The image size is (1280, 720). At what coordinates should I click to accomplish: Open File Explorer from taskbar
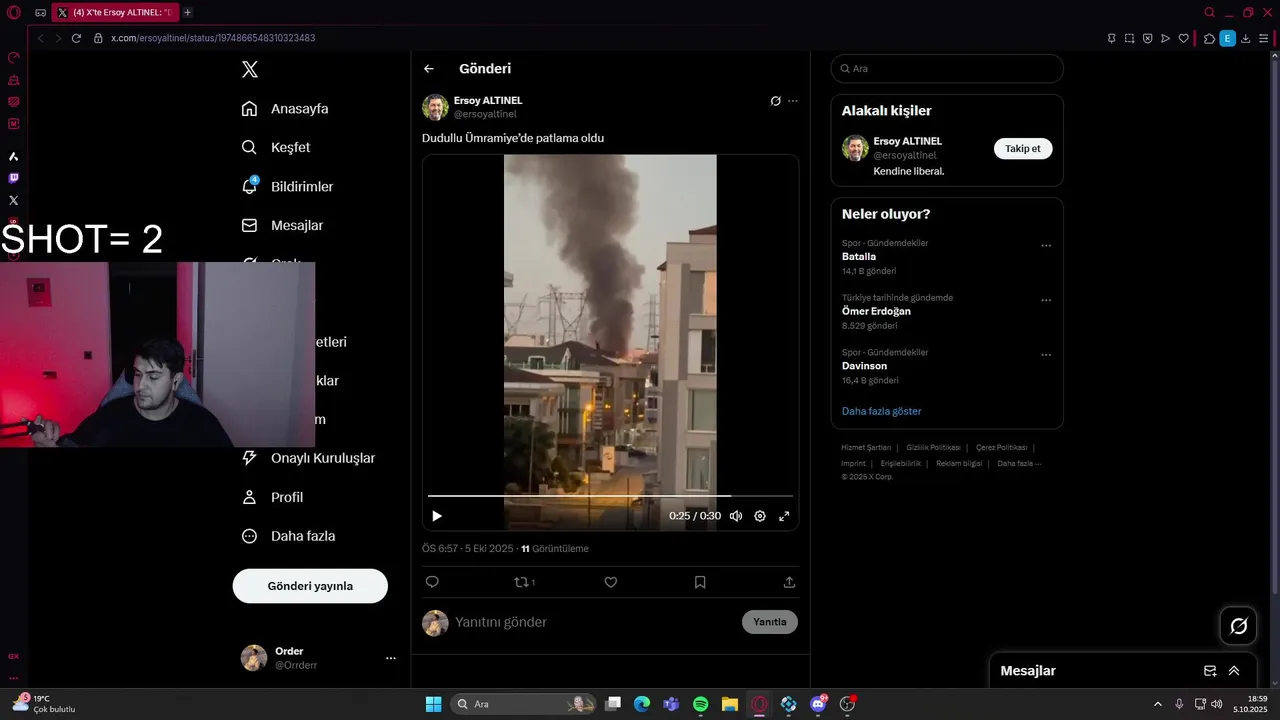[x=729, y=704]
